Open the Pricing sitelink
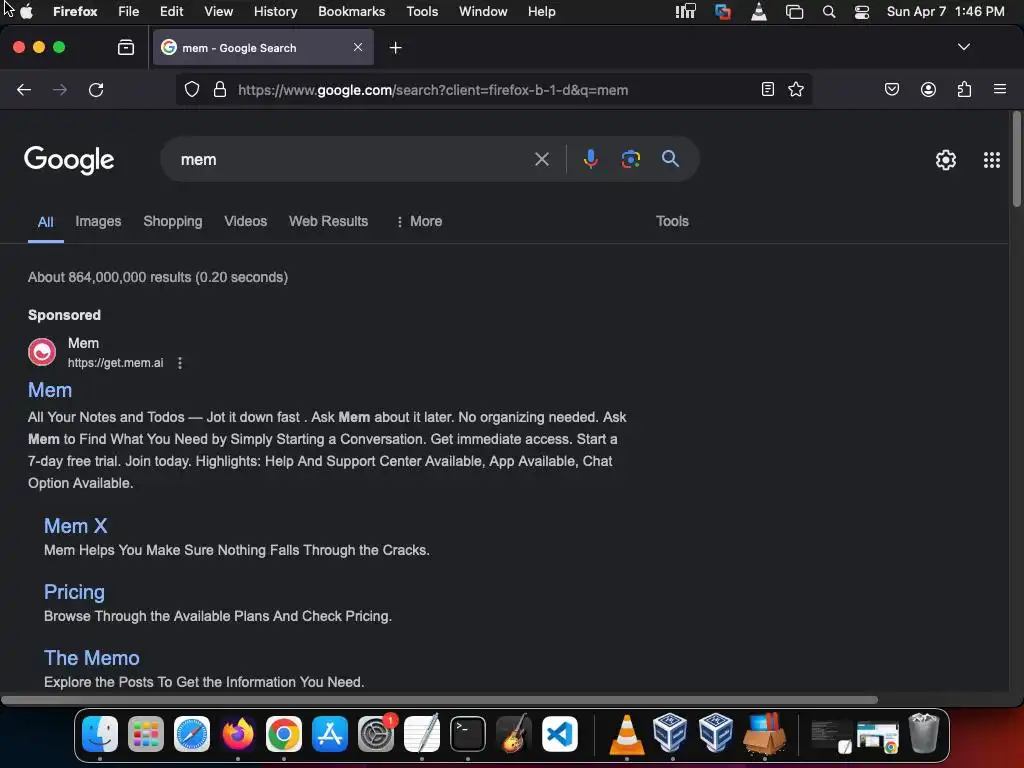Viewport: 1024px width, 768px height. [x=74, y=592]
